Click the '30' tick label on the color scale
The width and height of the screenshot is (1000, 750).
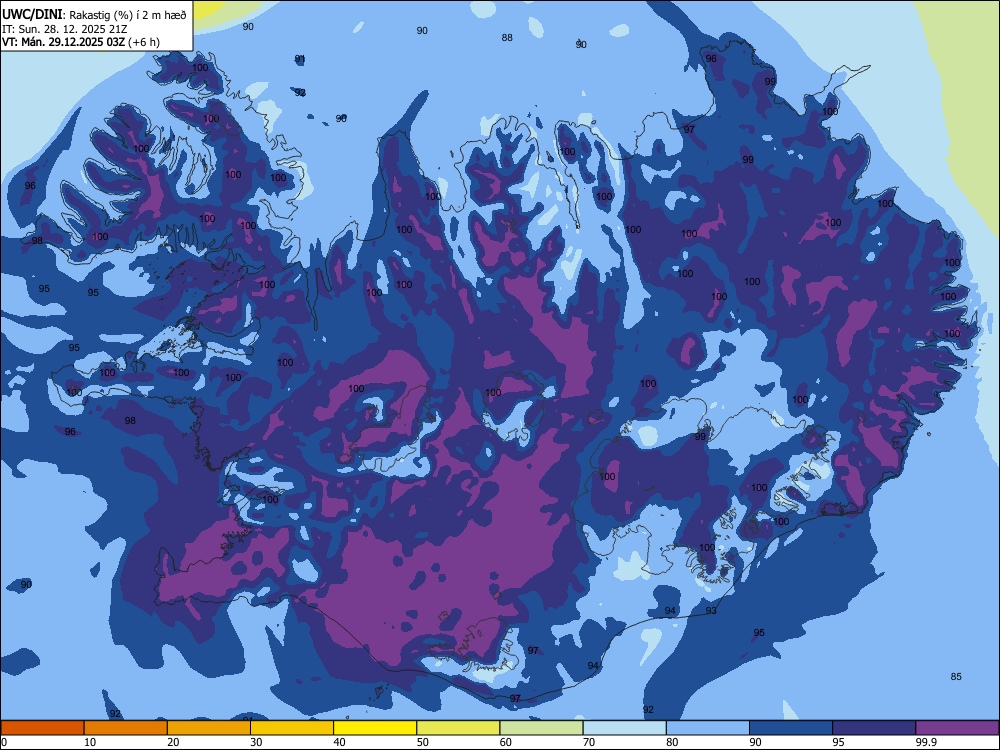[256, 742]
